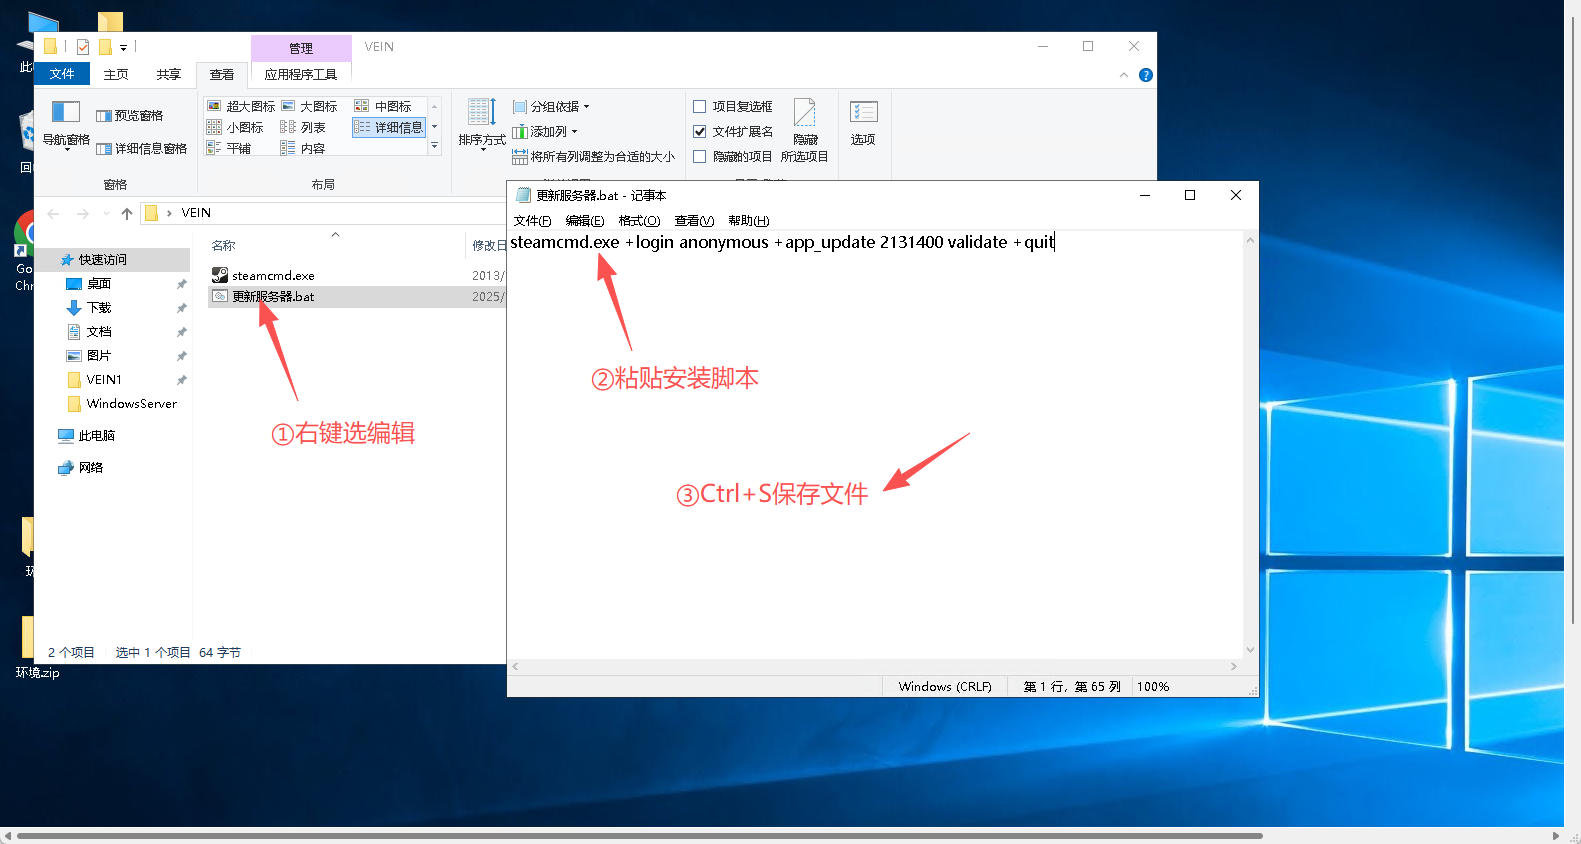This screenshot has width=1581, height=844.
Task: Toggle the file name extensions checkbox
Action: [700, 131]
